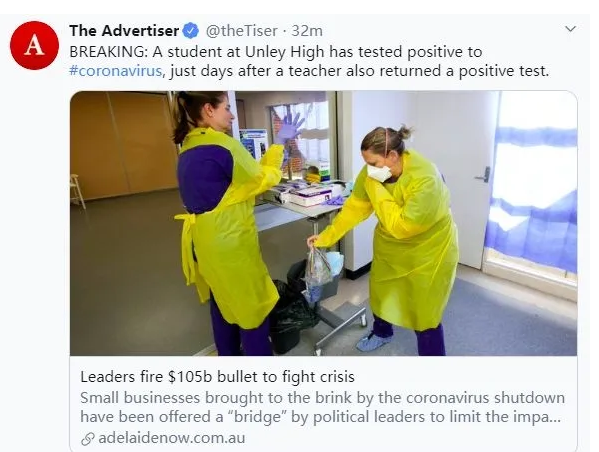Image resolution: width=599 pixels, height=452 pixels.
Task: Click the 32m tweet timestamp
Action: tap(307, 31)
